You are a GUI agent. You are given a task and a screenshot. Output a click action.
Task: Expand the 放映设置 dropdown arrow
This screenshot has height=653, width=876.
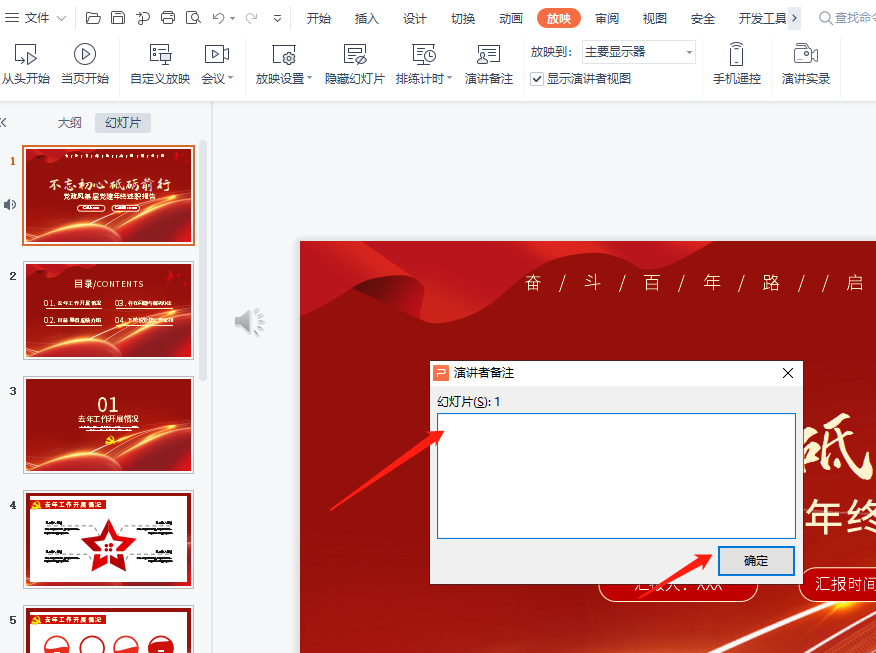310,78
